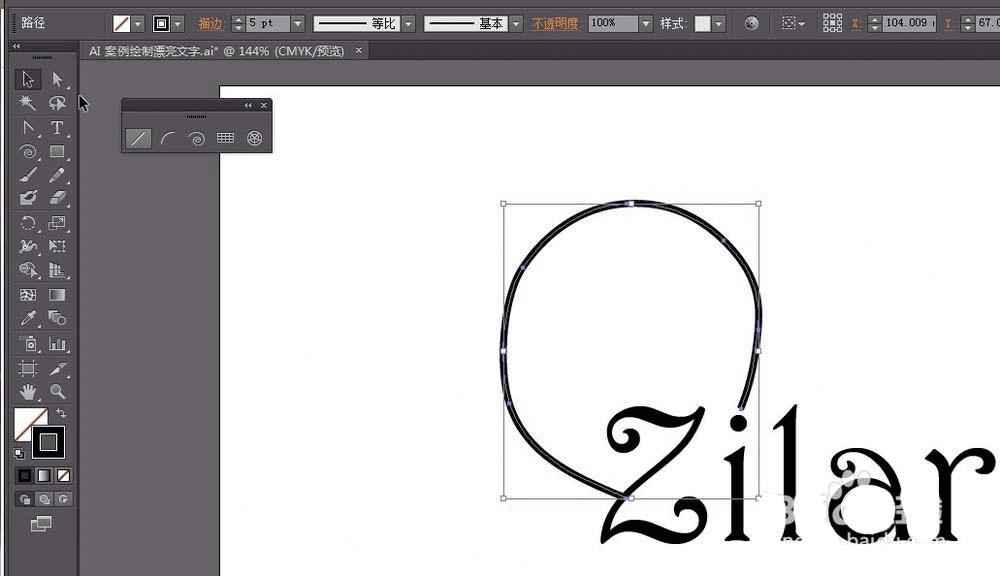
Task: Select the Blob Brush tool
Action: pyautogui.click(x=28, y=198)
